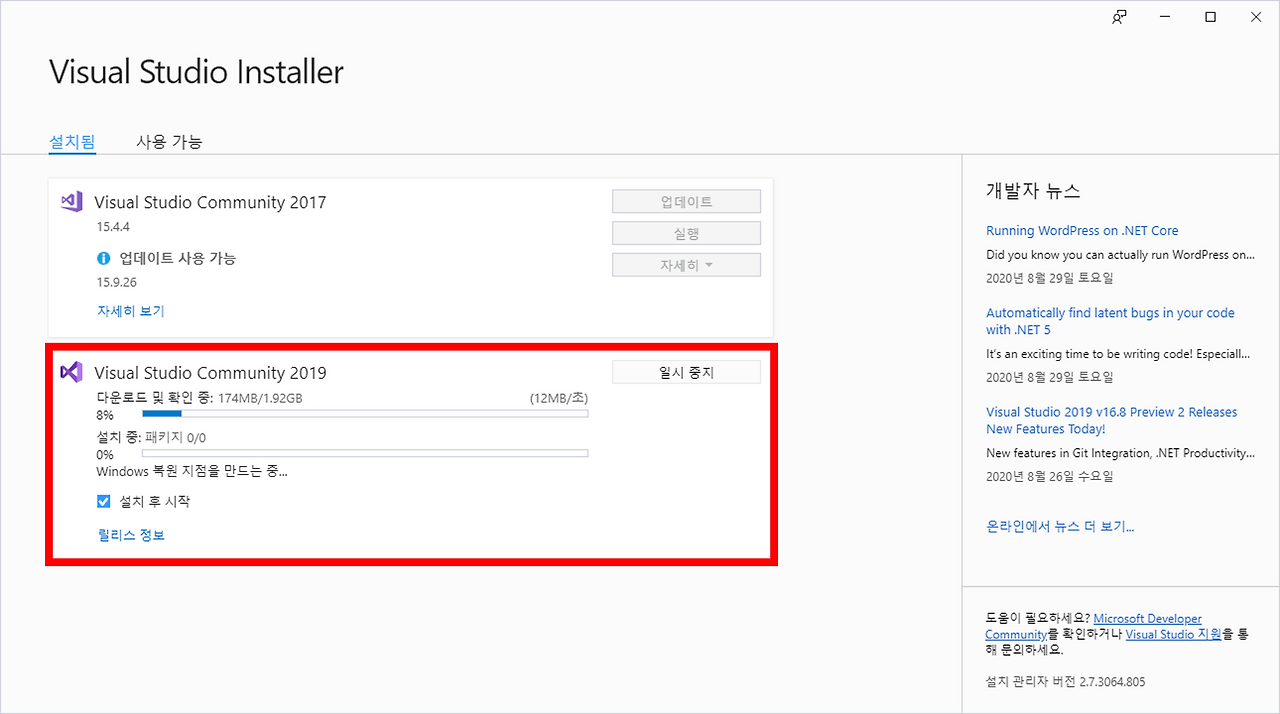Click the 설치 관리자 버전 2.7.3064.805 text
The height and width of the screenshot is (714, 1280).
pos(1065,682)
